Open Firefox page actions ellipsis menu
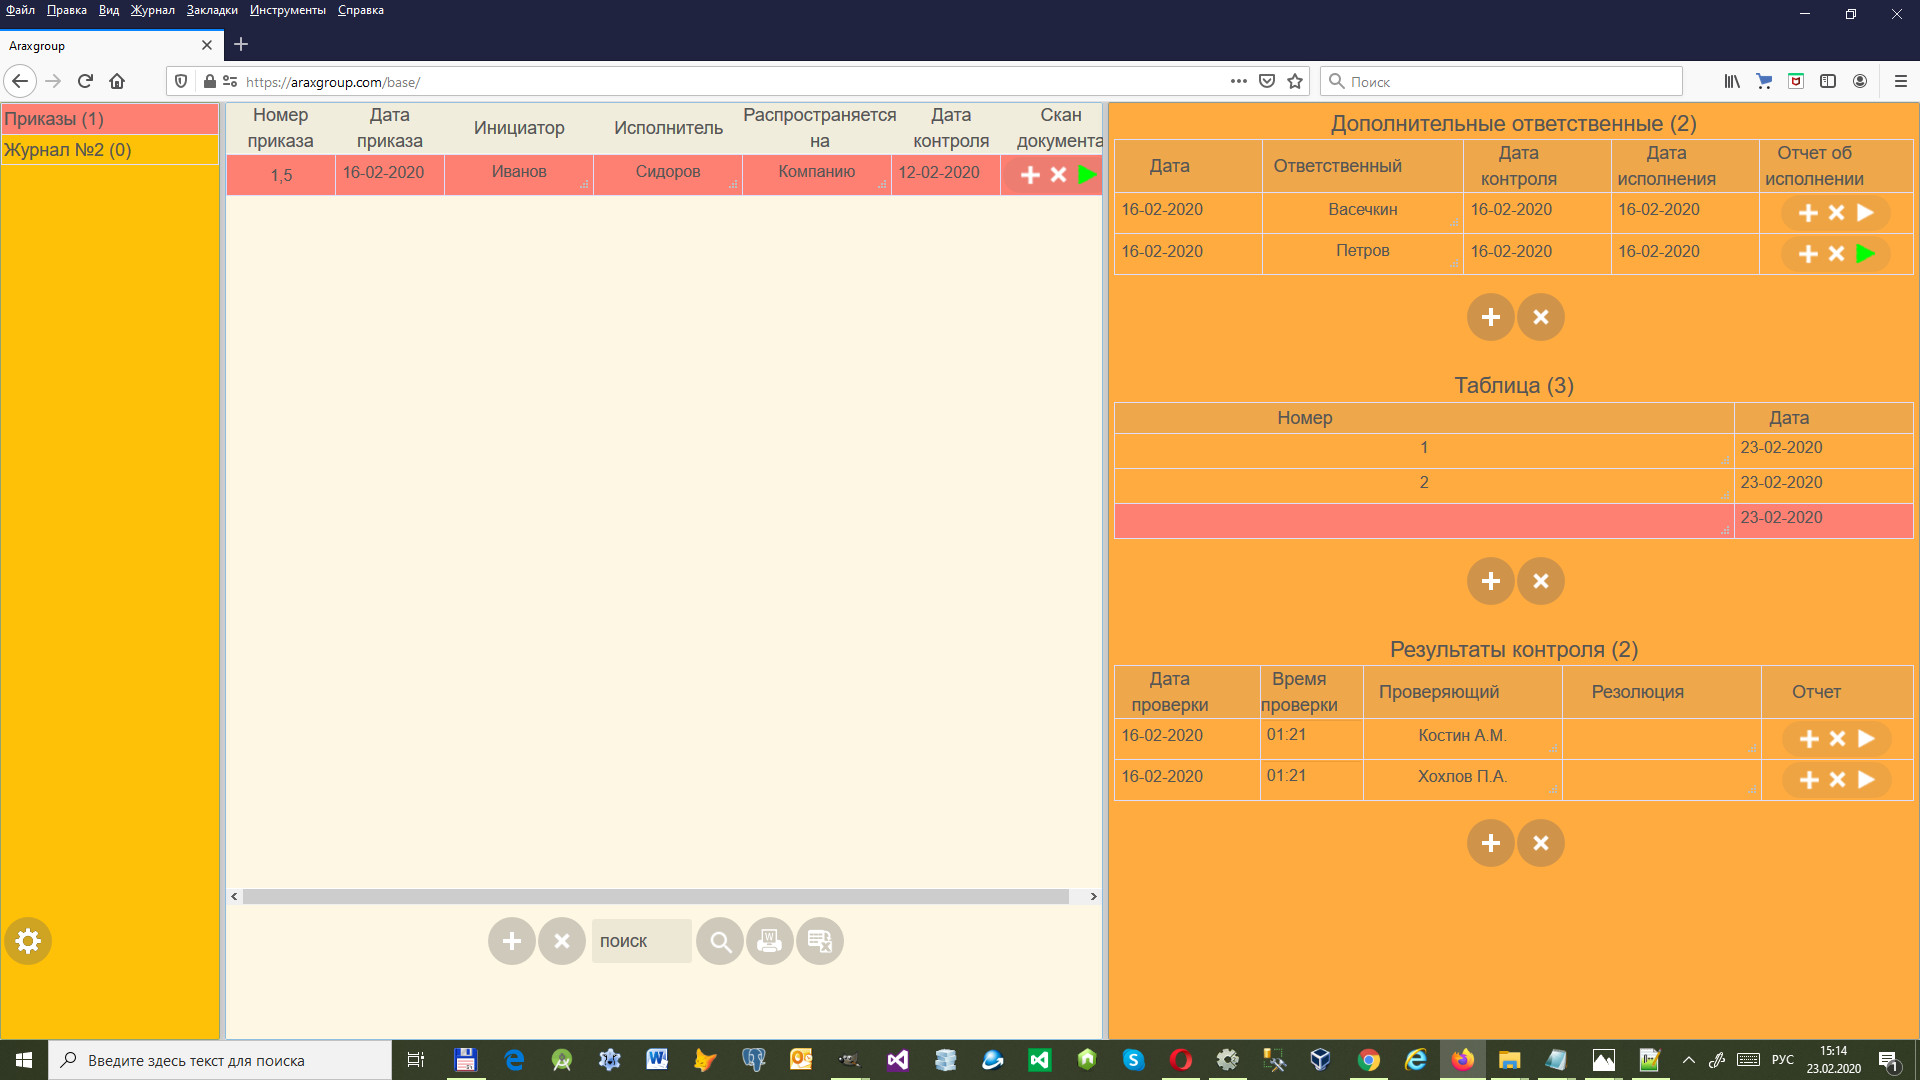 pyautogui.click(x=1238, y=81)
